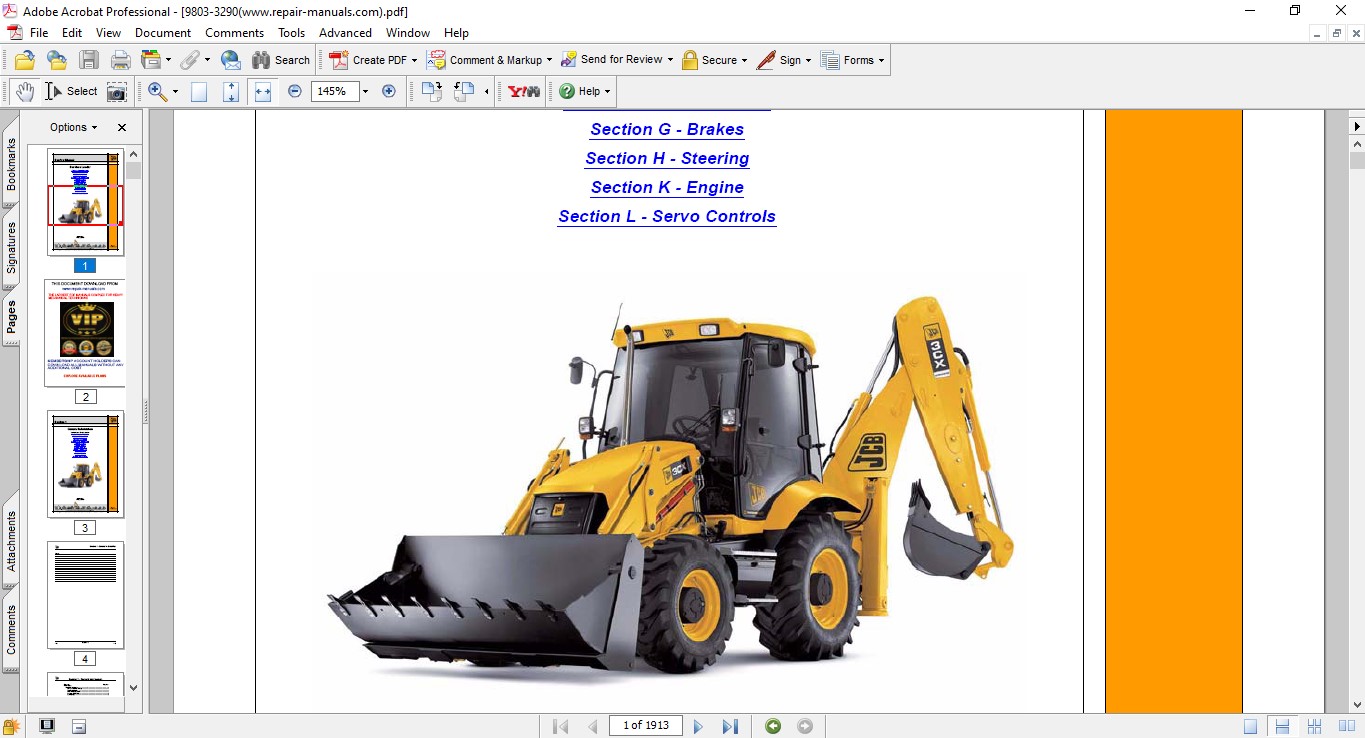This screenshot has width=1365, height=738.
Task: Select the Snapshot camera tool
Action: click(117, 92)
